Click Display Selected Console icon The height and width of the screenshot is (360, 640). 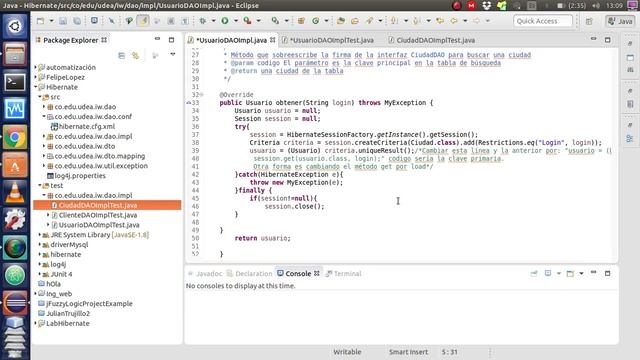(x=548, y=273)
